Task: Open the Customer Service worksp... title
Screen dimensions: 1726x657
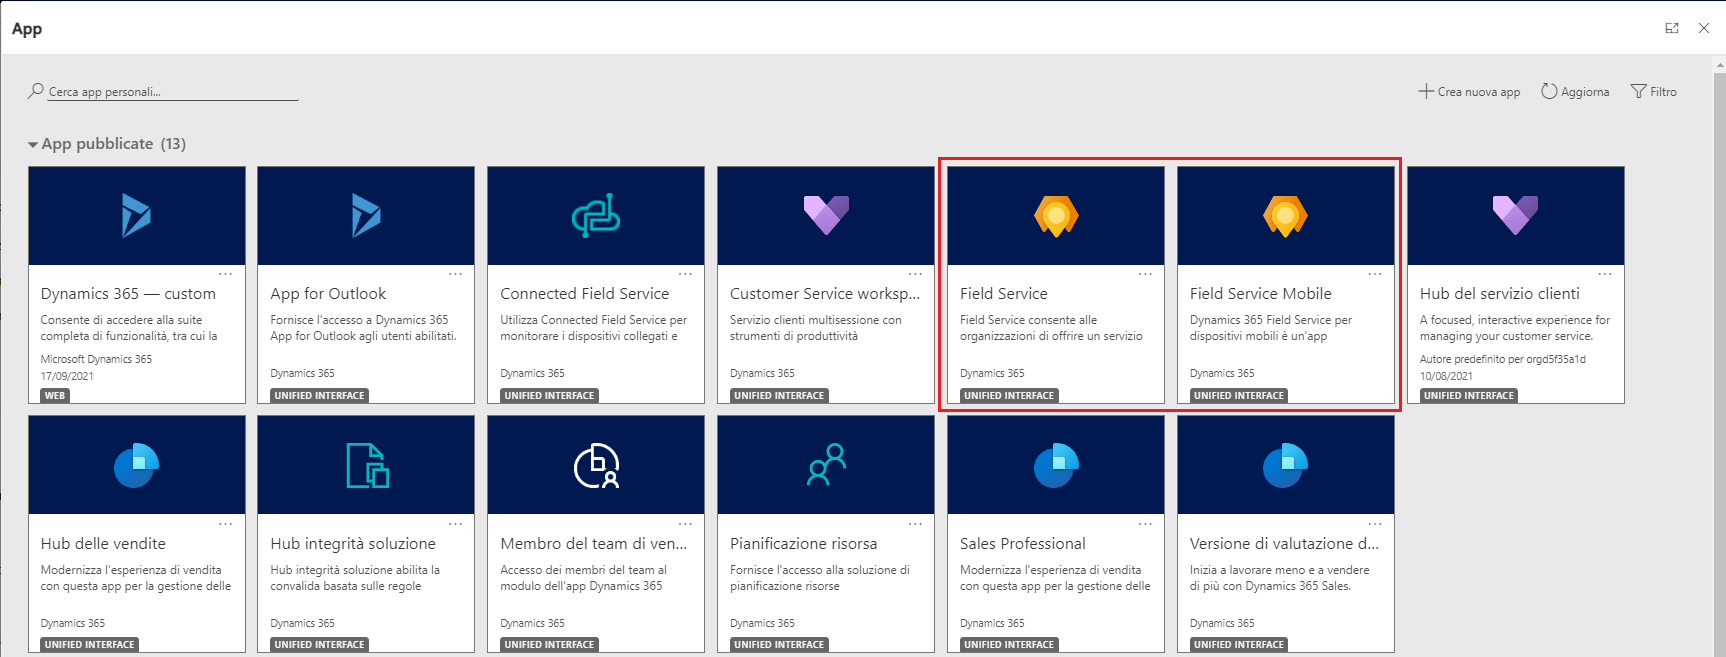Action: pyautogui.click(x=825, y=294)
